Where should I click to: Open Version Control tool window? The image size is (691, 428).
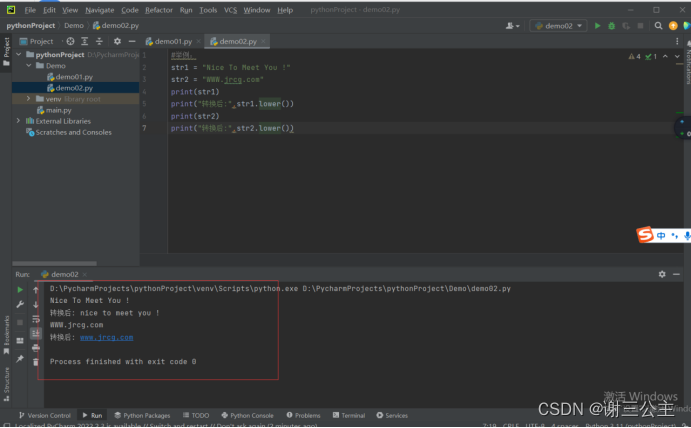coord(45,416)
